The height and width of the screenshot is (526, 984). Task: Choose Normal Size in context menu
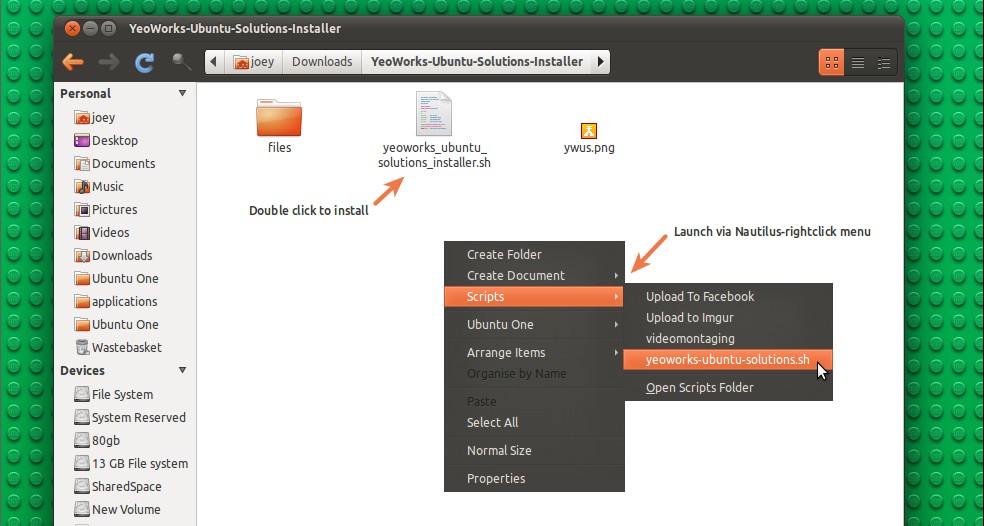(534, 450)
